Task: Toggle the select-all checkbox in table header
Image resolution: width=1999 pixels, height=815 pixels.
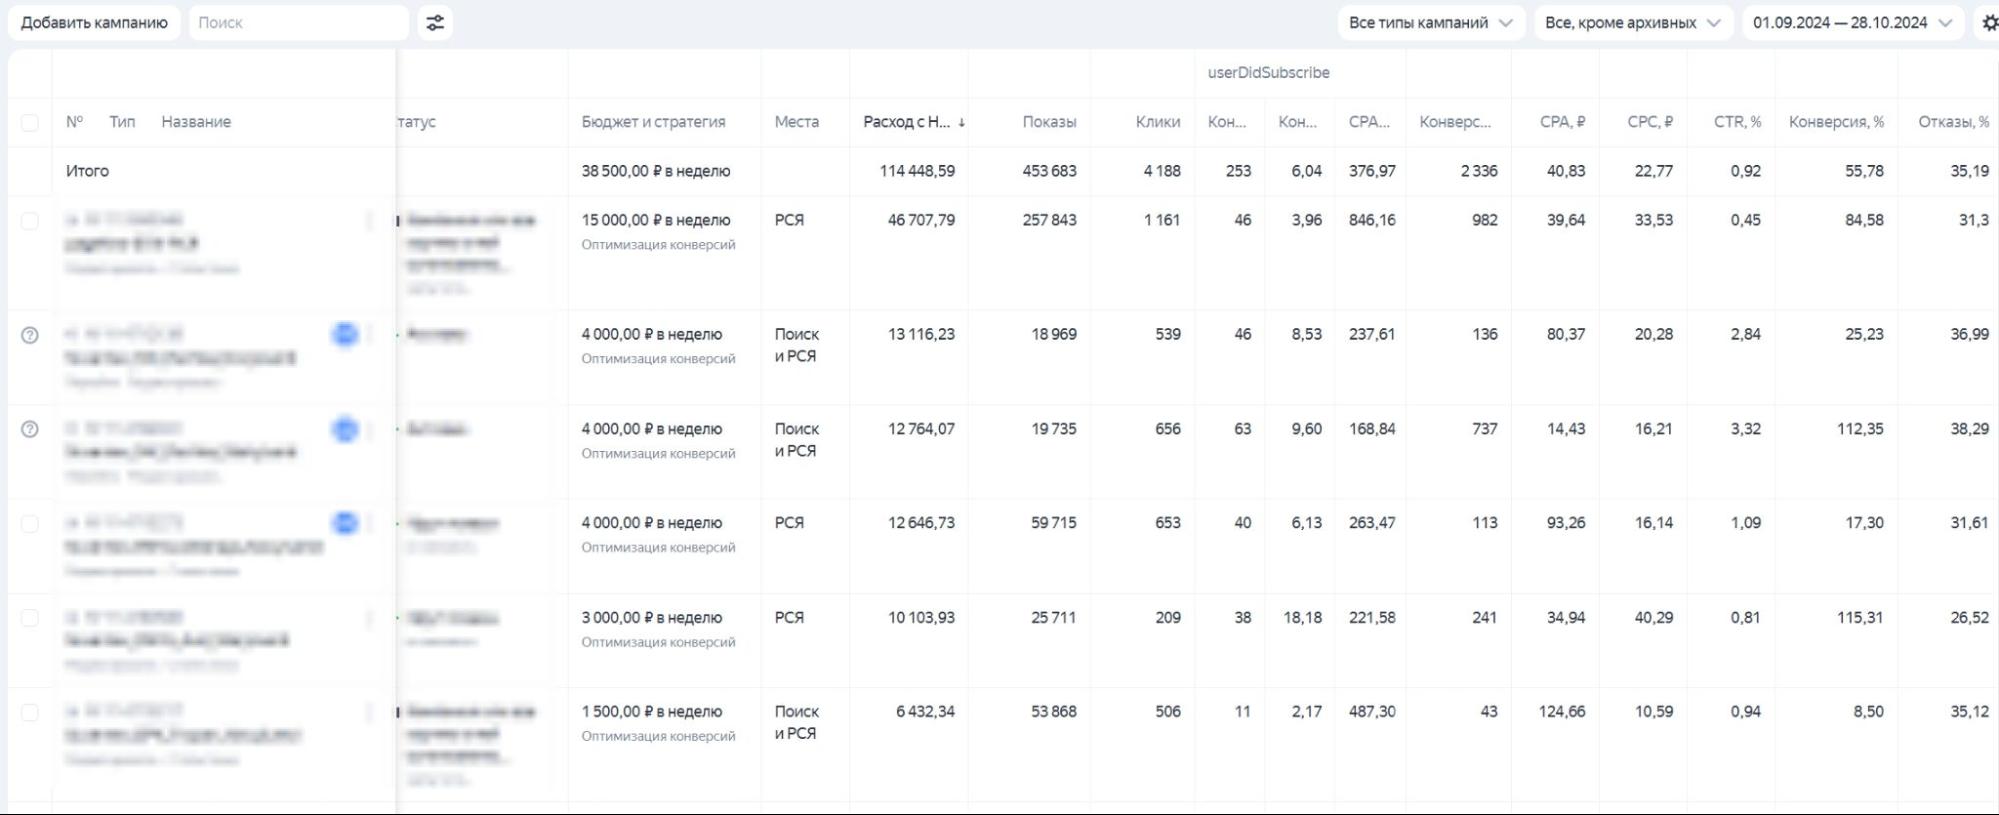Action: (30, 122)
